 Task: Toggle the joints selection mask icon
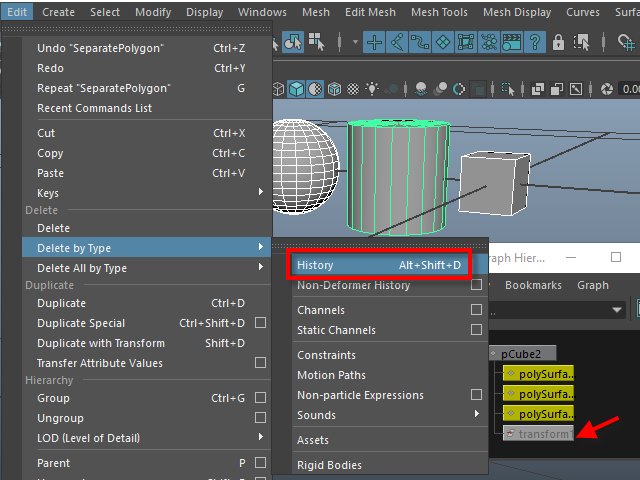(397, 42)
